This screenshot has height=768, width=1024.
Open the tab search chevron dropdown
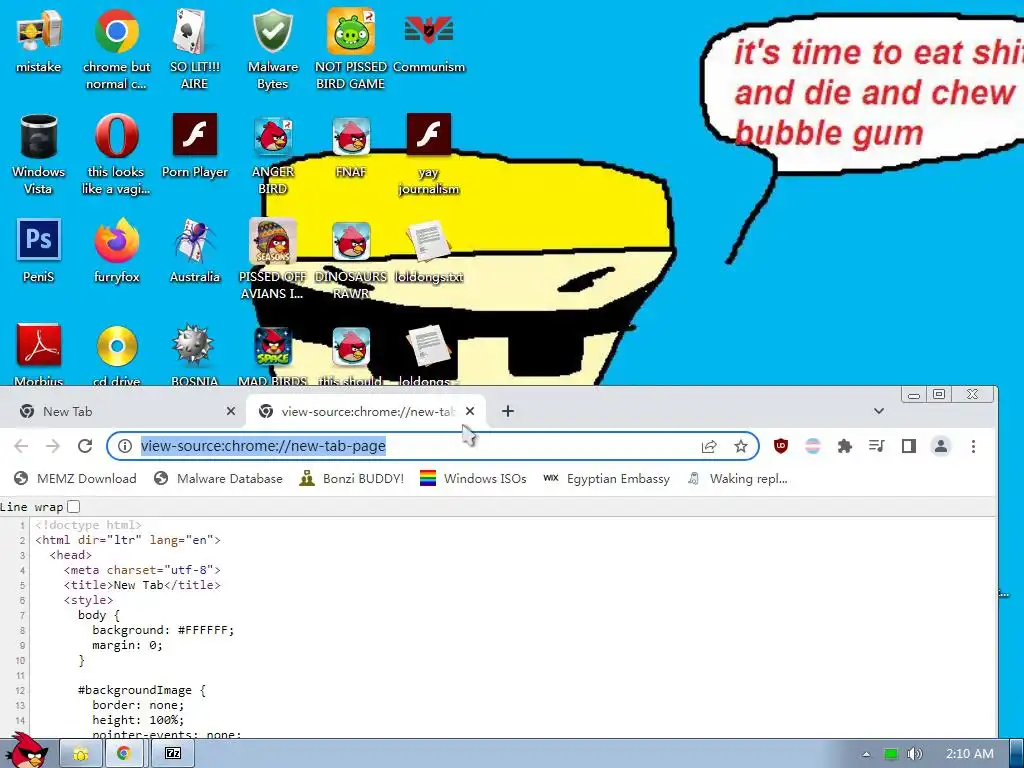[x=879, y=411]
